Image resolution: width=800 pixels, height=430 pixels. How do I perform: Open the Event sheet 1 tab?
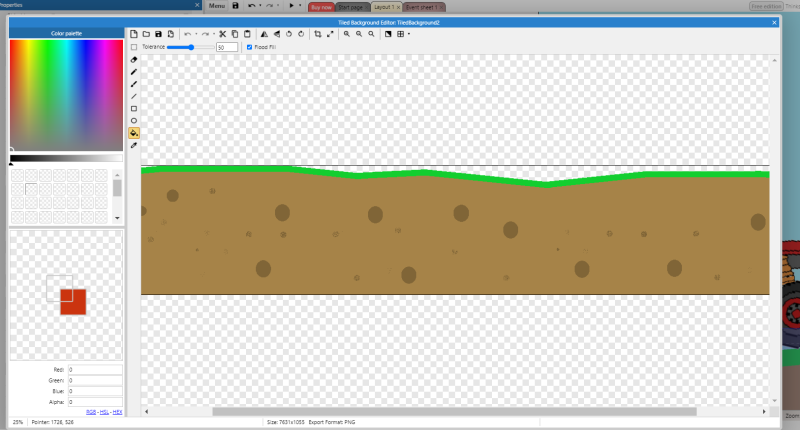coord(421,6)
